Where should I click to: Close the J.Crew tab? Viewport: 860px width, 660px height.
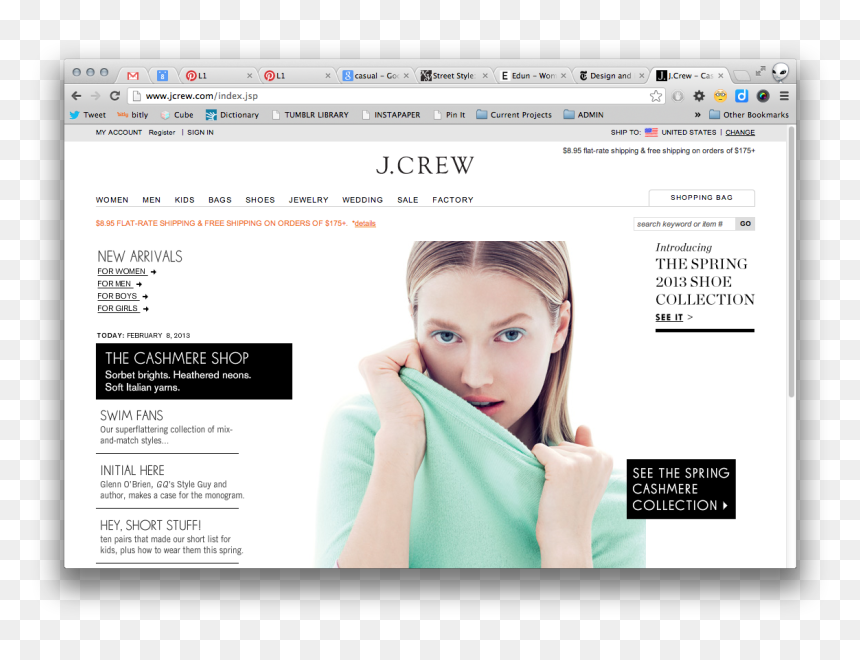tap(721, 76)
